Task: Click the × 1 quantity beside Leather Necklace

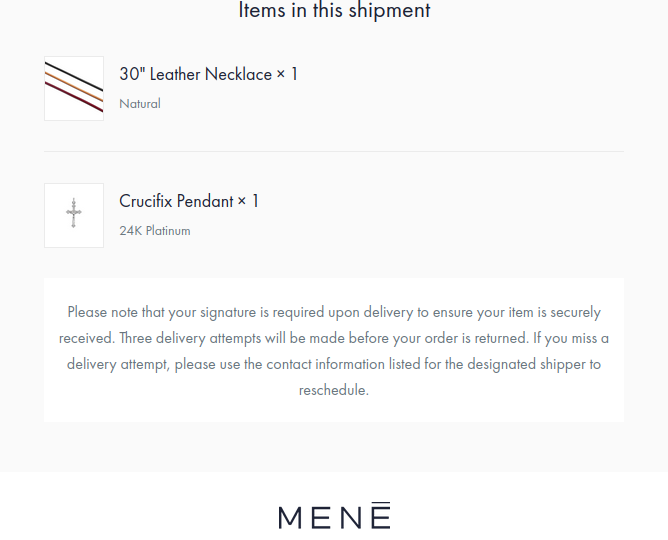Action: pos(288,74)
